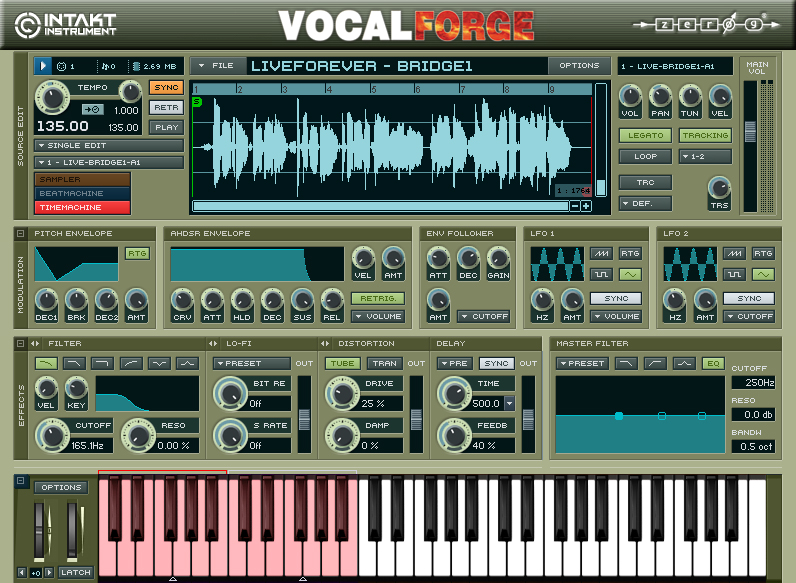Select Master Filter lowpass shape icon
796x583 pixels.
(626, 363)
